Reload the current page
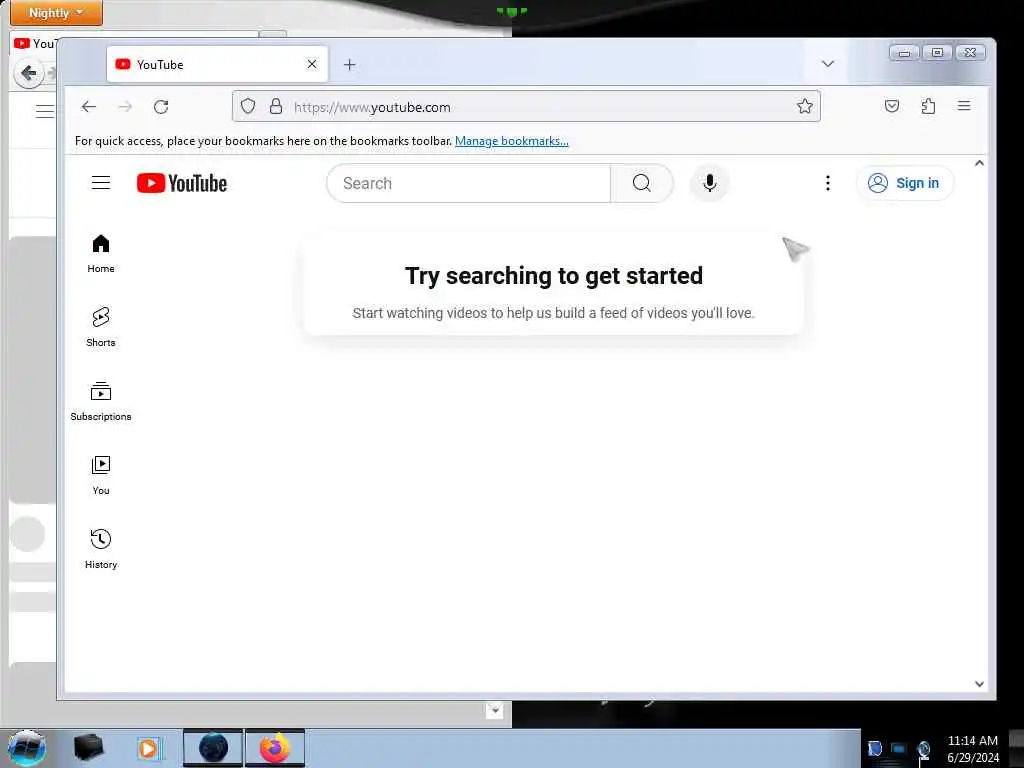The width and height of the screenshot is (1024, 768). [161, 106]
